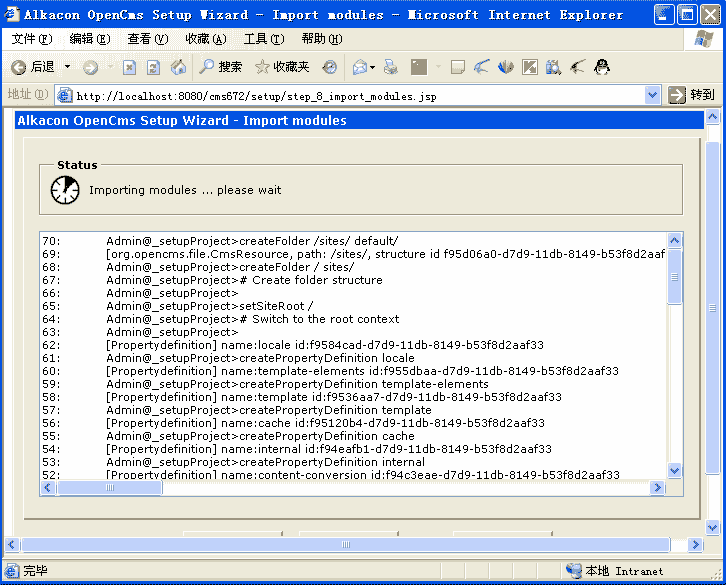Click the IE page icon in the status bar
Screen dimensions: 726x585
(x=12, y=571)
